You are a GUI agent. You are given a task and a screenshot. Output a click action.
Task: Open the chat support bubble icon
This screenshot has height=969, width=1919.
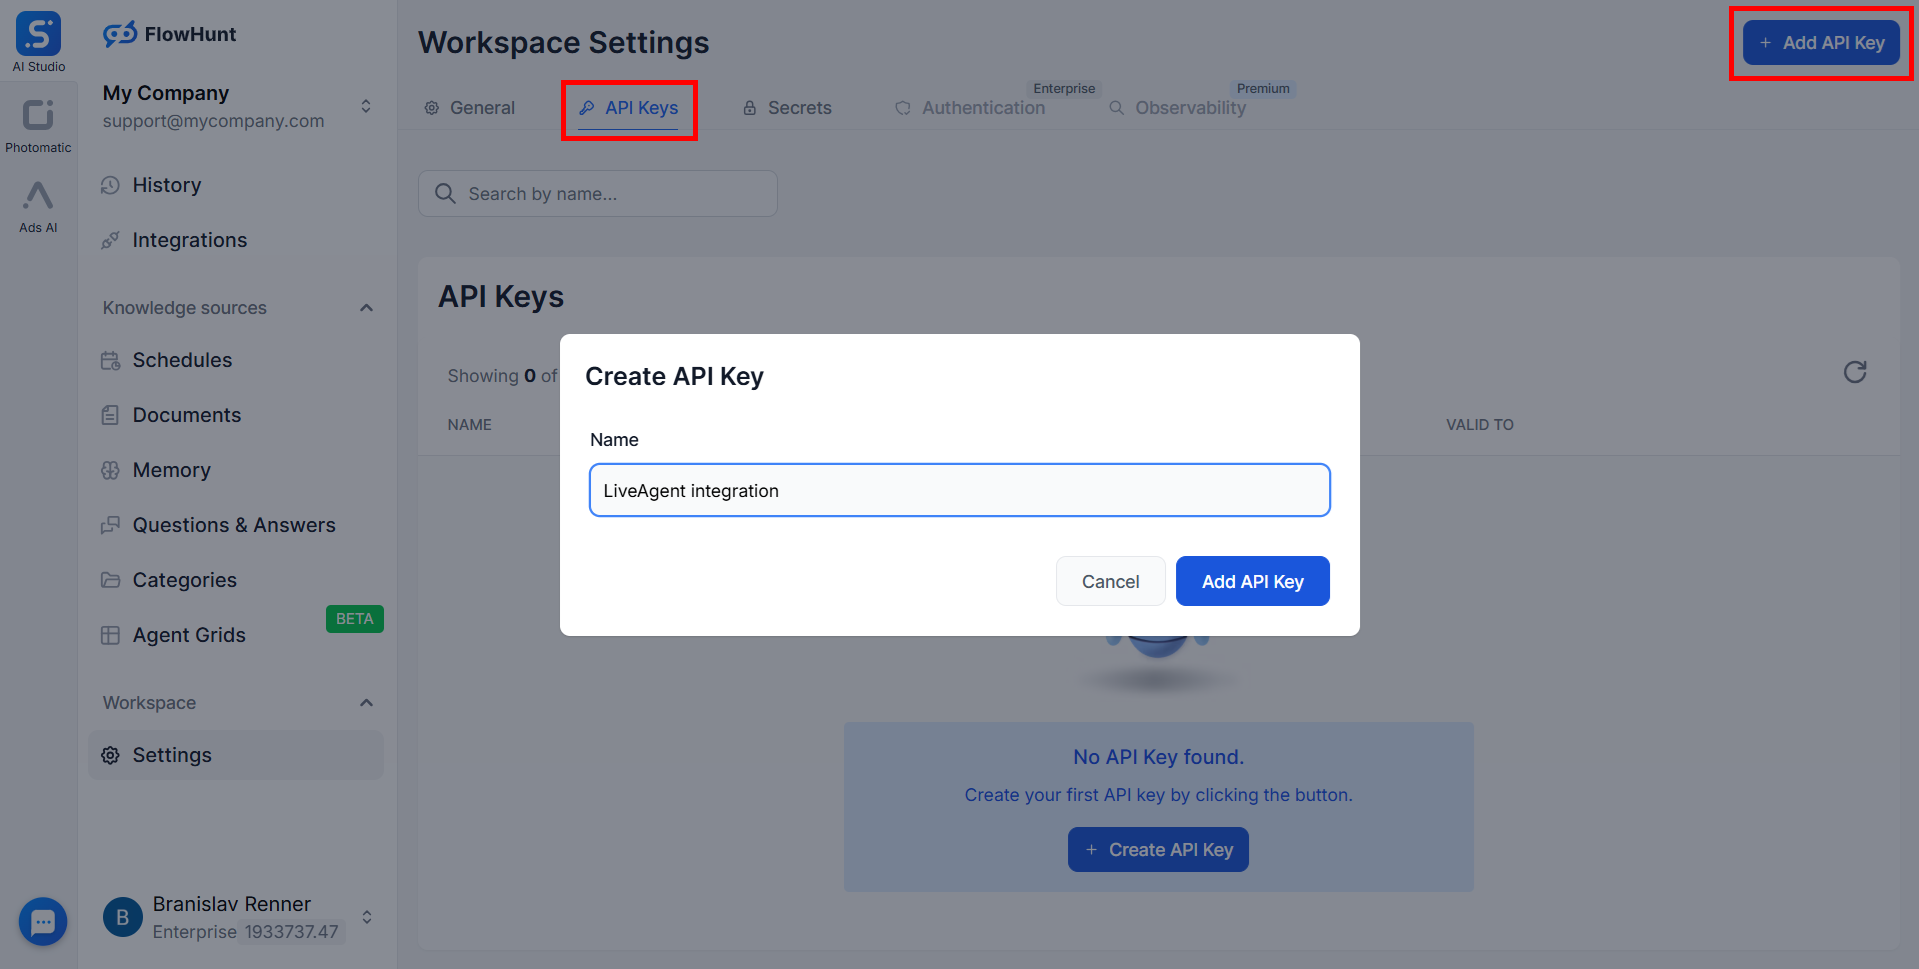43,921
